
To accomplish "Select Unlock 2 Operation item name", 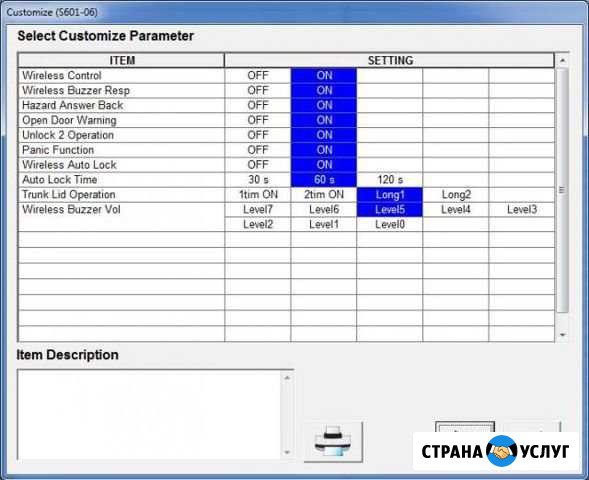I will coord(68,135).
